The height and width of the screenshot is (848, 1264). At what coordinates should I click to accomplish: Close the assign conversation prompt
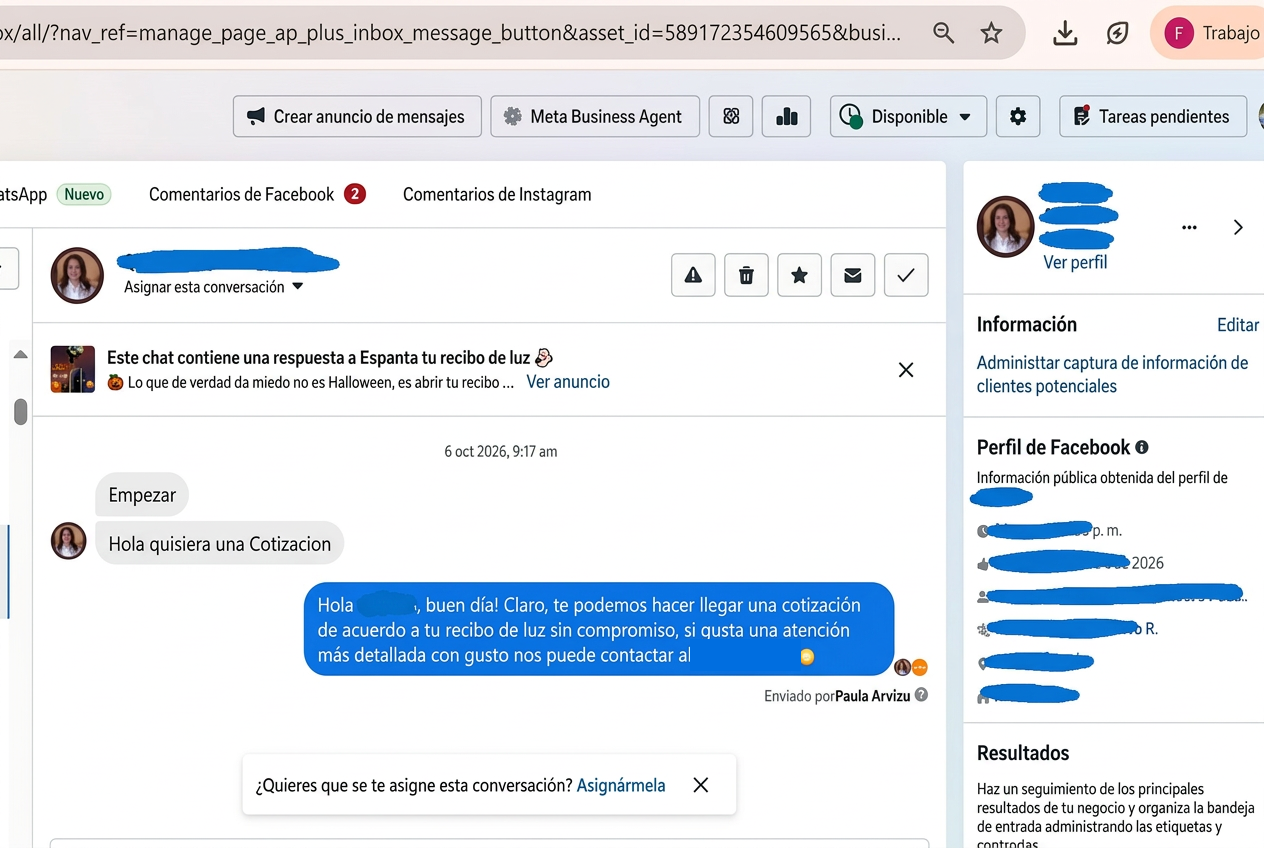pyautogui.click(x=701, y=785)
